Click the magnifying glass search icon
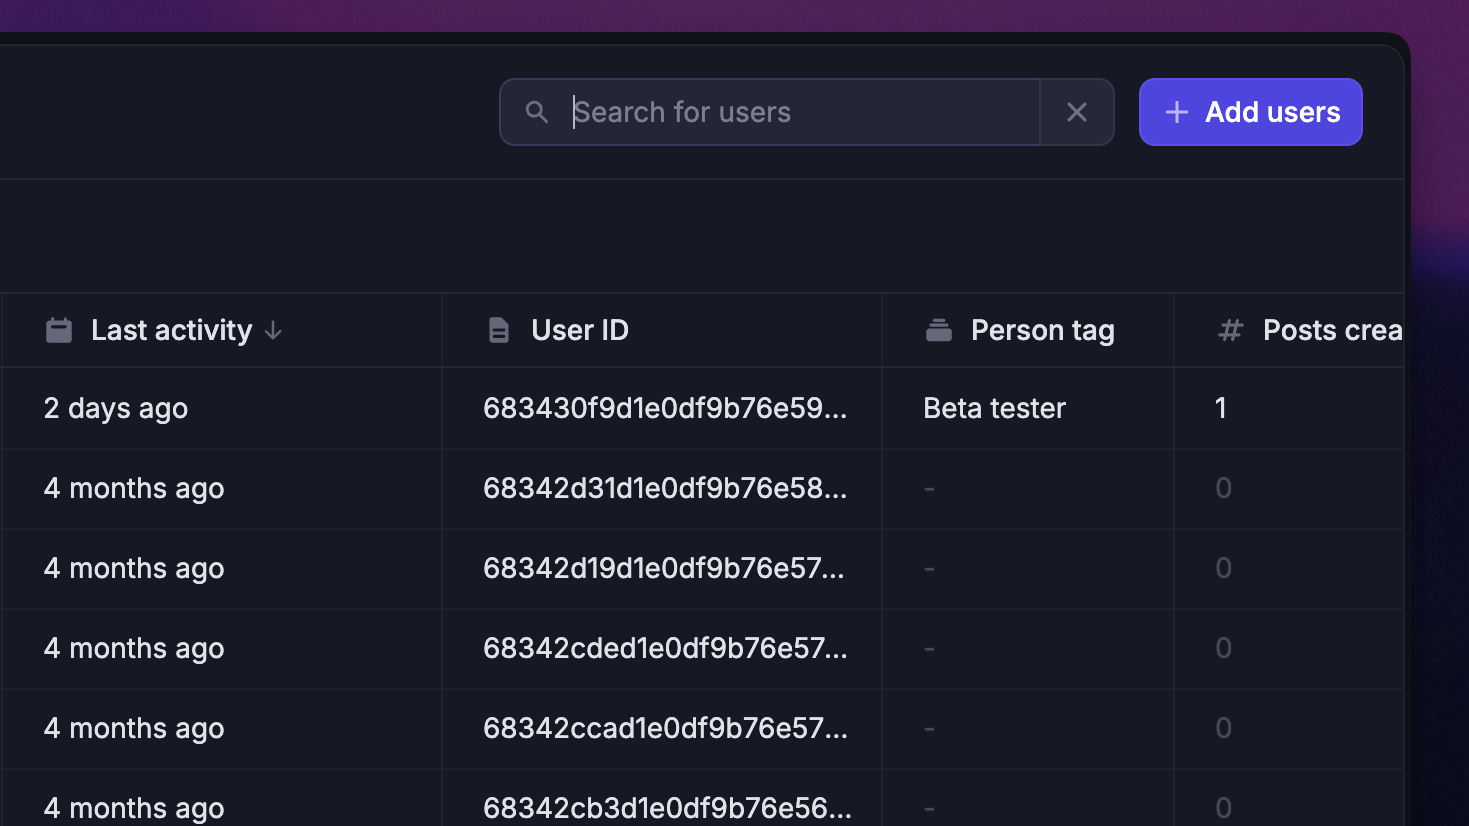 tap(537, 112)
